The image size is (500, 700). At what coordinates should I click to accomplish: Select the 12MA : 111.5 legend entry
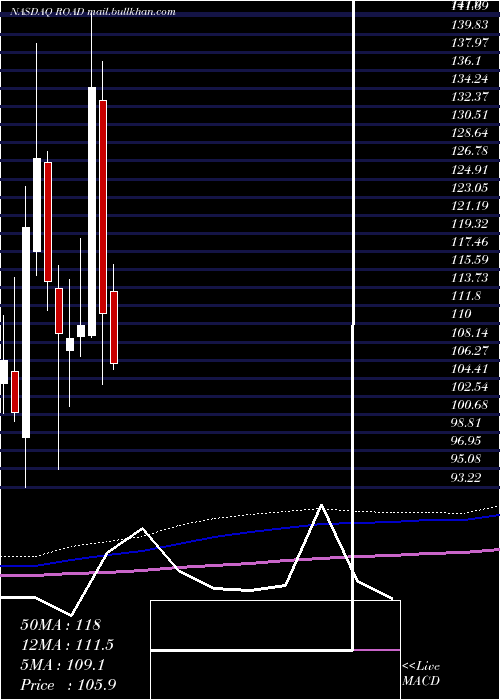point(67,645)
